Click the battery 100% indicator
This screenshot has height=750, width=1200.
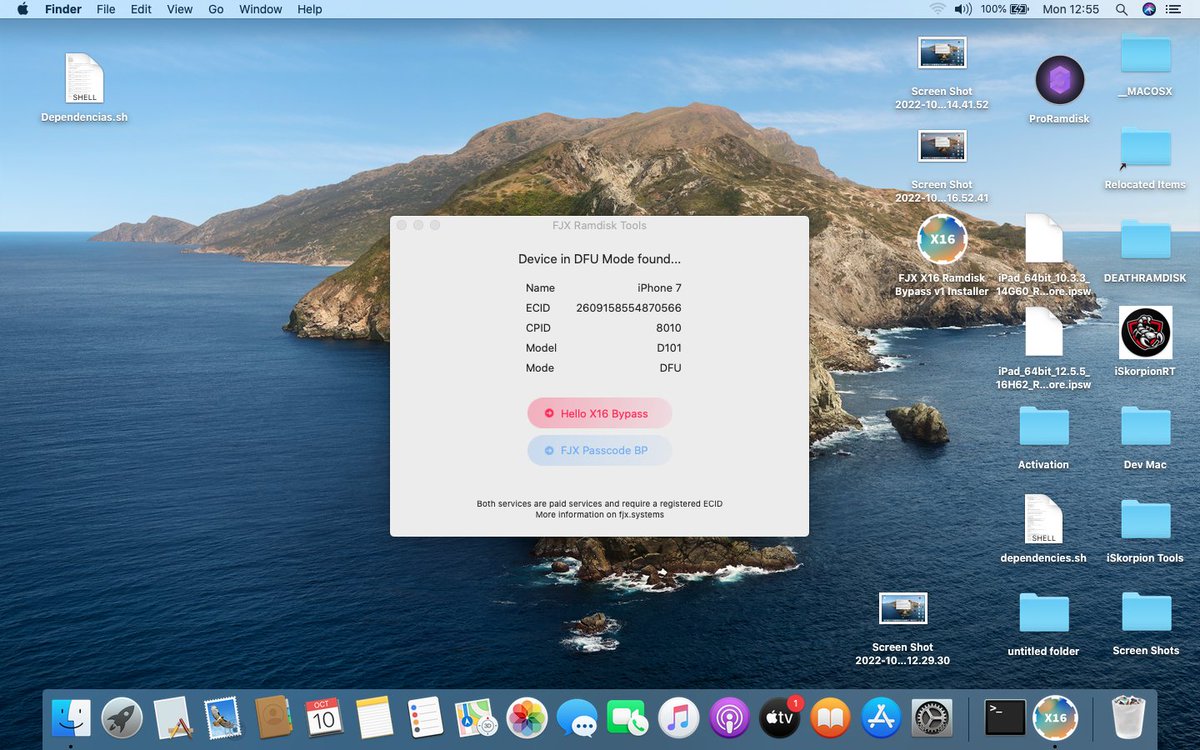coord(1004,9)
